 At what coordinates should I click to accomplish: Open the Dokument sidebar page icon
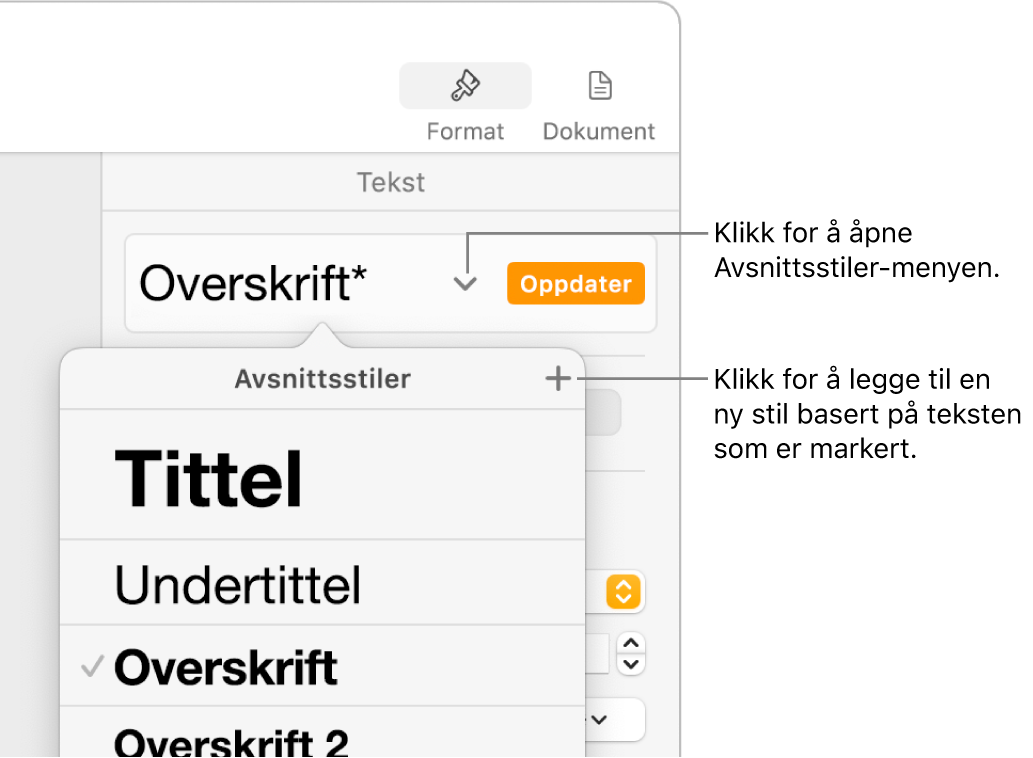600,86
